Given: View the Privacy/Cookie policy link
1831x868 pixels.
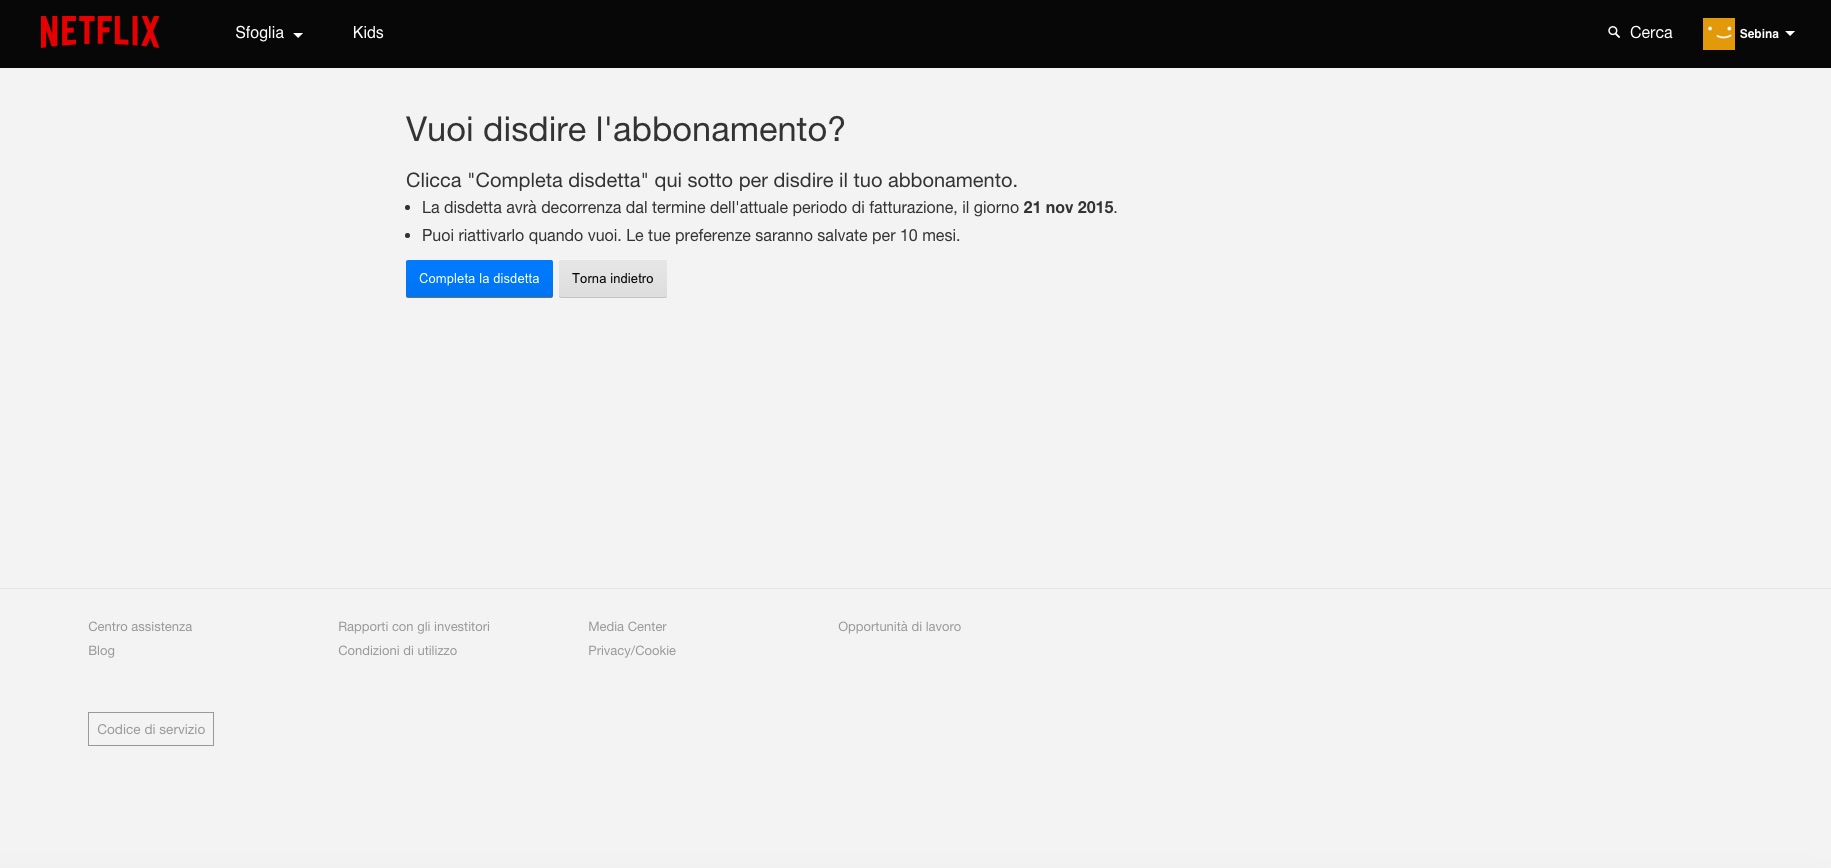Looking at the screenshot, I should (x=632, y=651).
